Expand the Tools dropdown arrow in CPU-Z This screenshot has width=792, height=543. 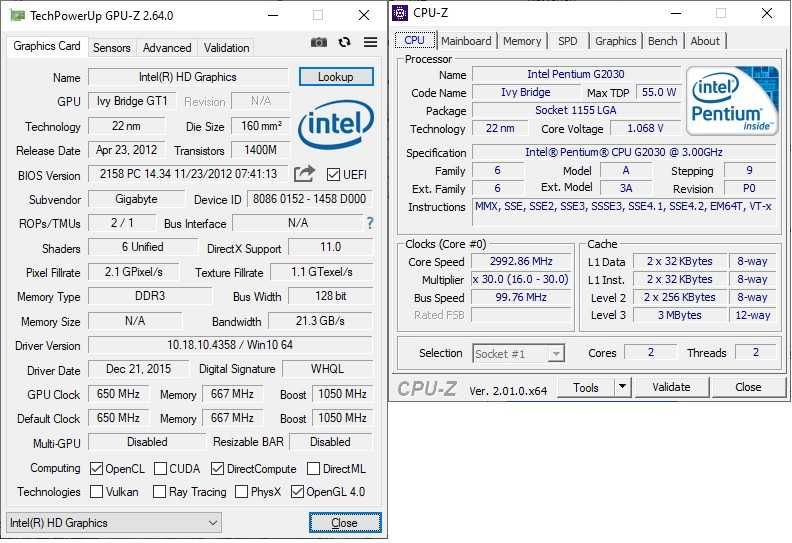(x=622, y=387)
